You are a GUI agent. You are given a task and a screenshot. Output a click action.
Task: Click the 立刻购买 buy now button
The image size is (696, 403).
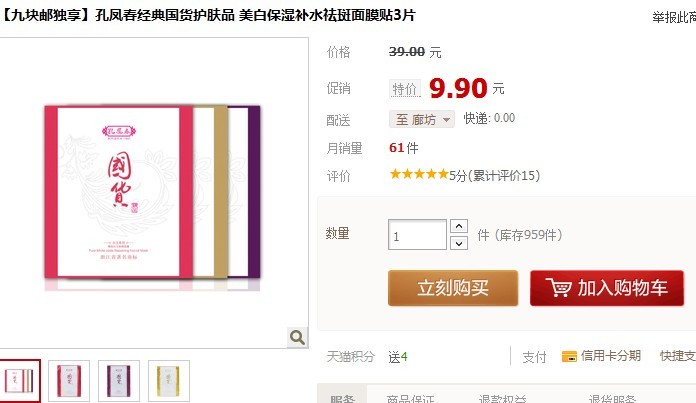click(x=453, y=288)
